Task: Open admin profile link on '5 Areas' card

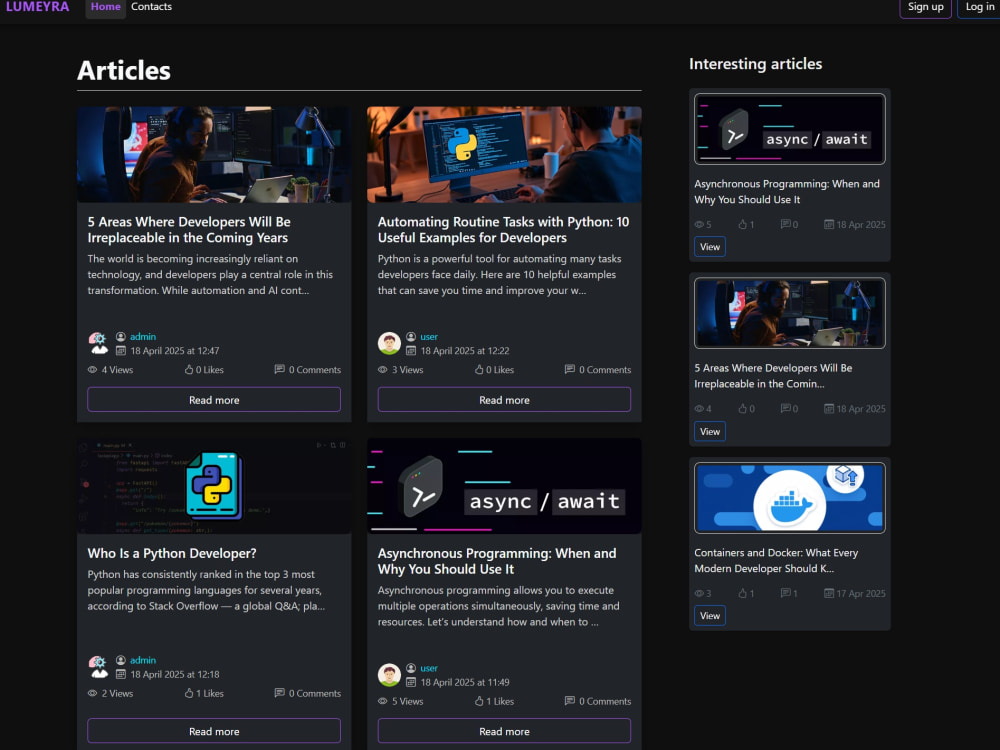Action: click(x=143, y=337)
